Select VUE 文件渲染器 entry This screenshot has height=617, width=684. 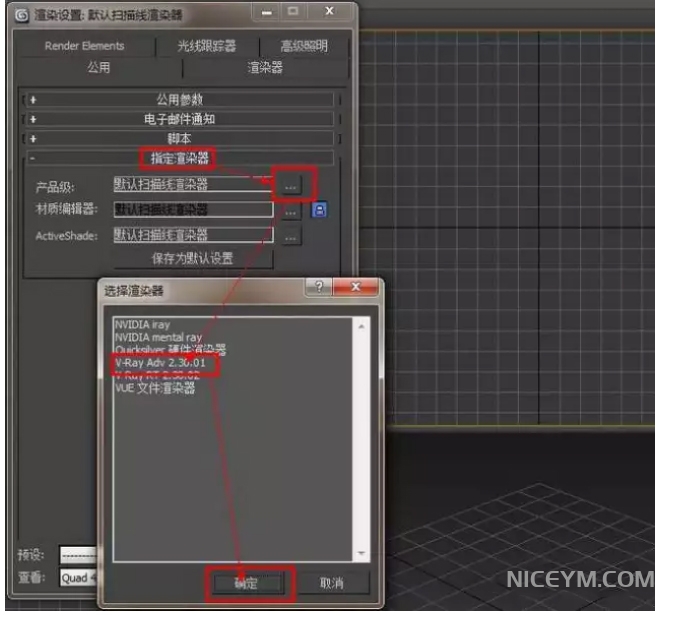[155, 388]
